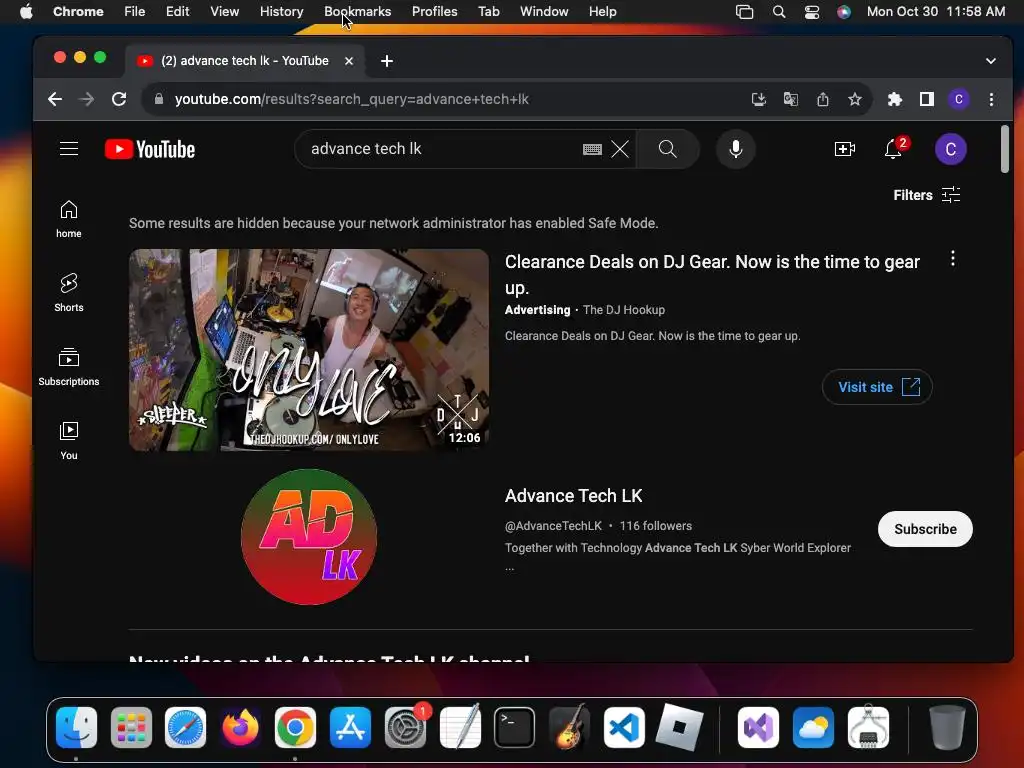Screen dimensions: 1024x768
Task: Open the File menu
Action: (135, 12)
